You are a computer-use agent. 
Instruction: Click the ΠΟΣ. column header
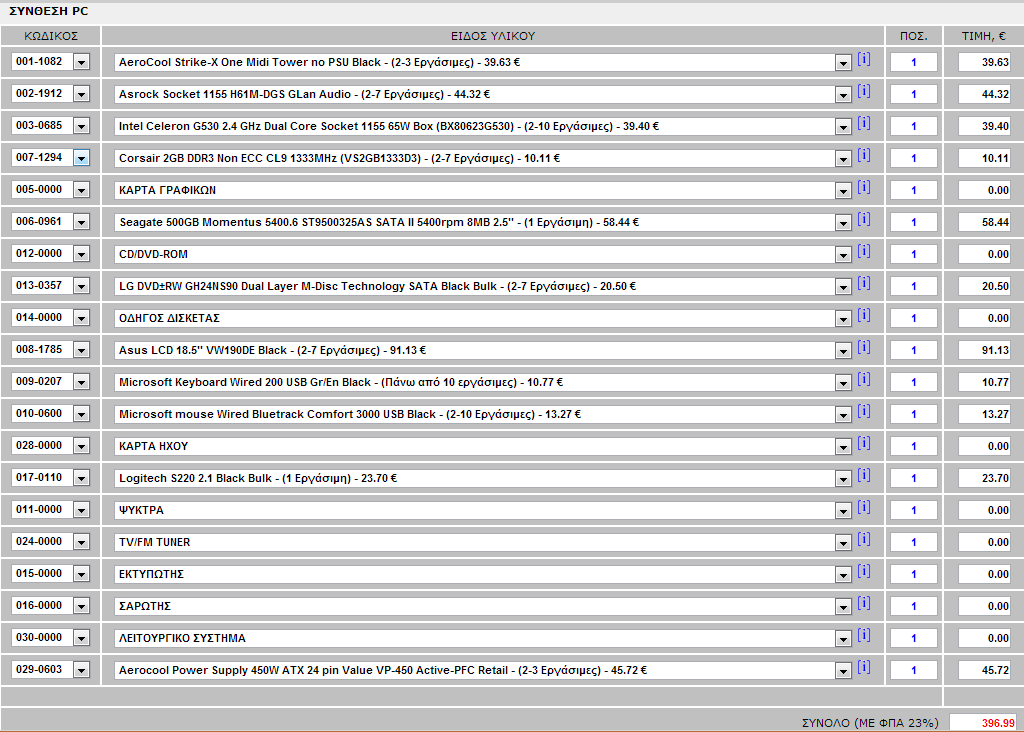coord(914,36)
